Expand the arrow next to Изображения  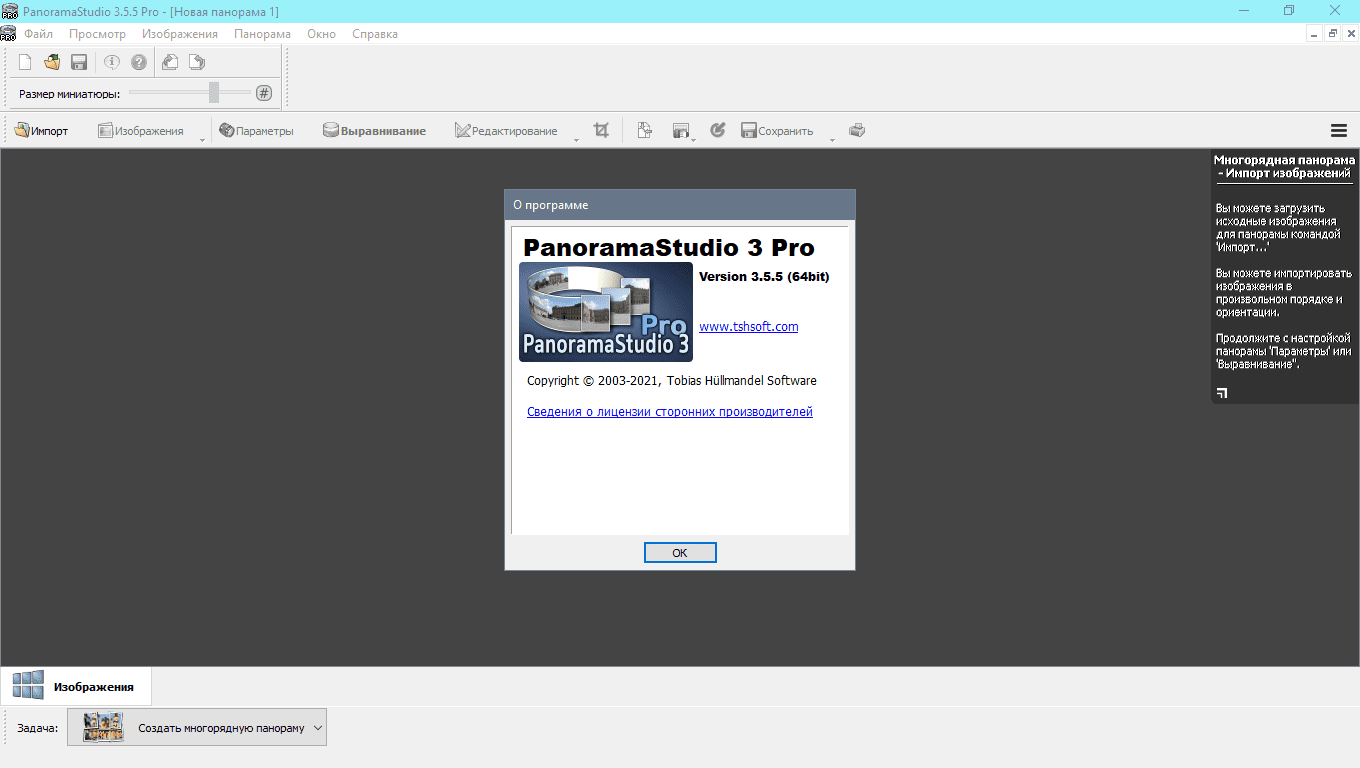[202, 138]
